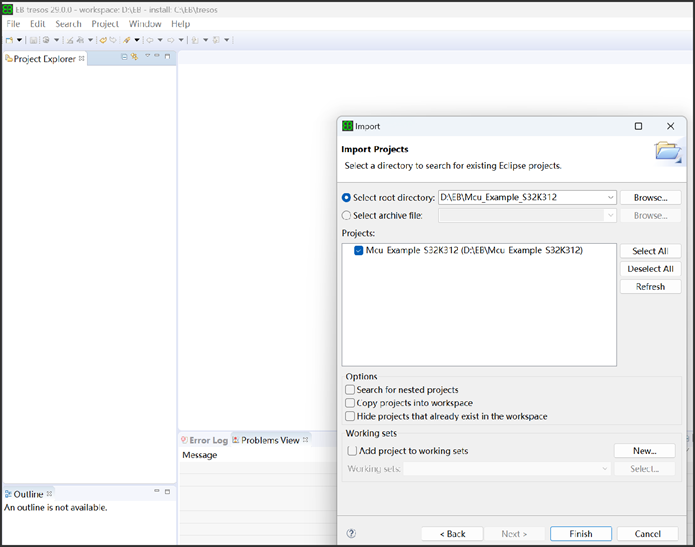
Task: Click the Finish button
Action: coord(581,534)
